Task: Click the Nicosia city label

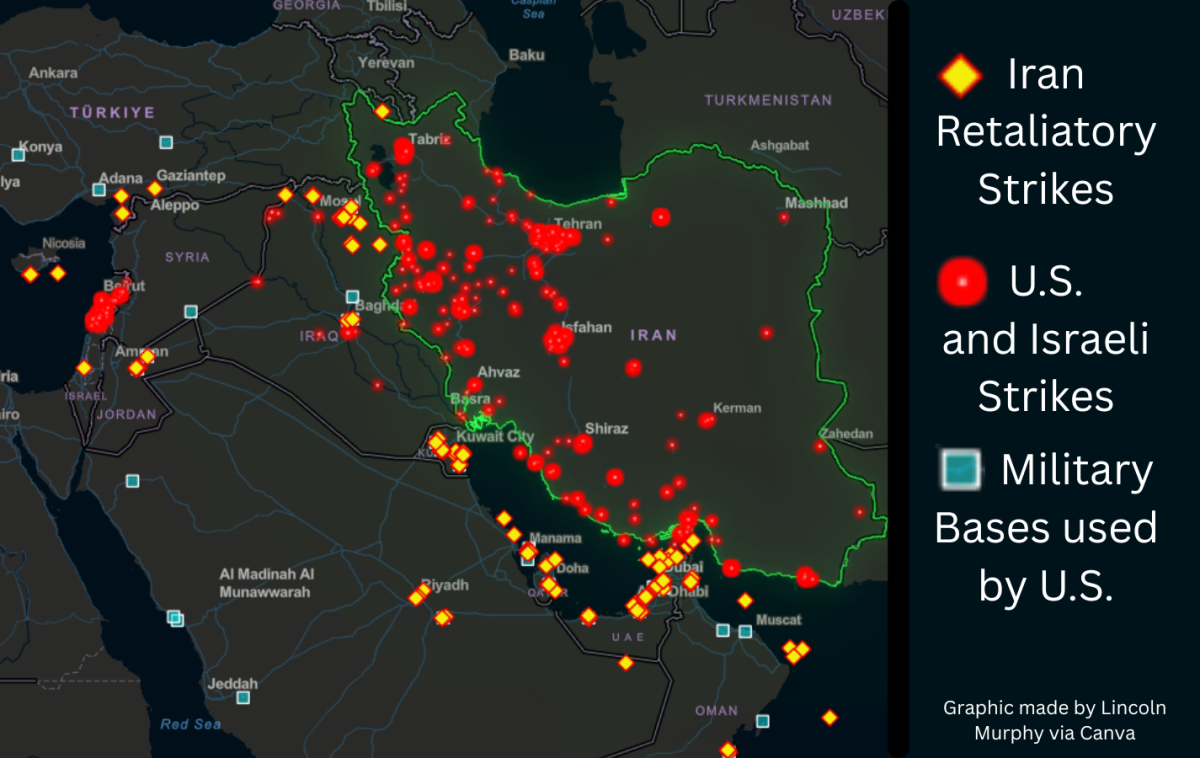Action: tap(64, 243)
